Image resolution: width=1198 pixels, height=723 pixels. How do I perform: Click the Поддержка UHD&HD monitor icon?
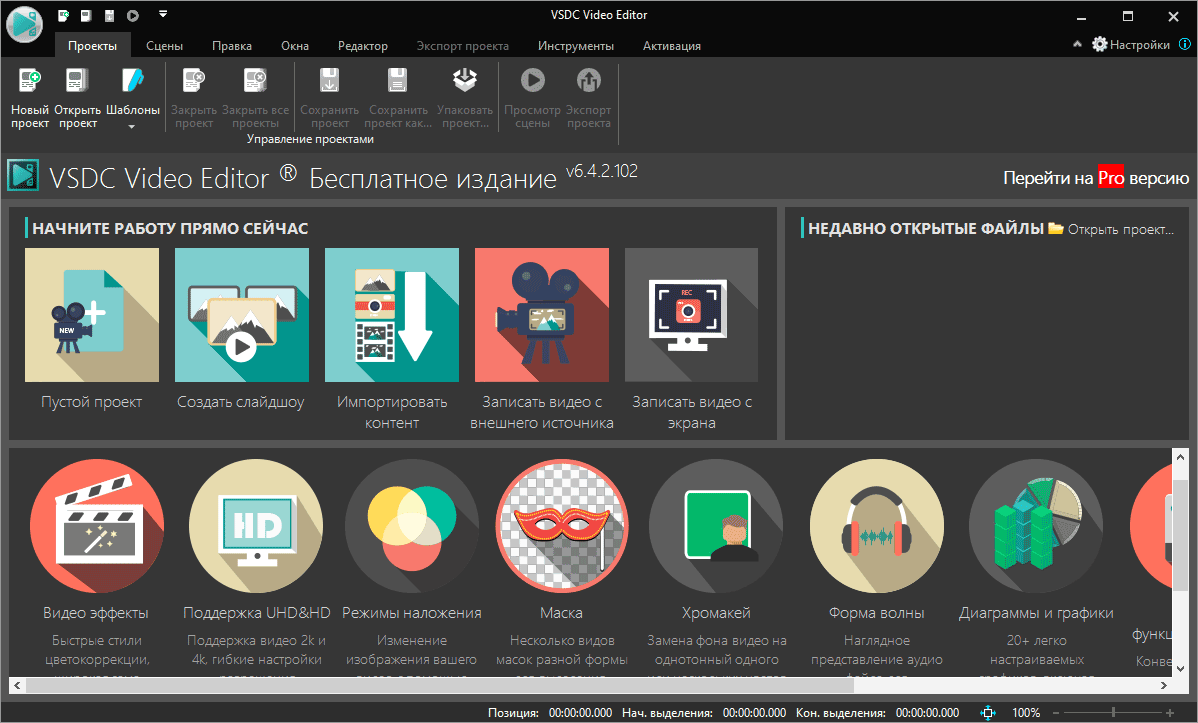pyautogui.click(x=256, y=526)
